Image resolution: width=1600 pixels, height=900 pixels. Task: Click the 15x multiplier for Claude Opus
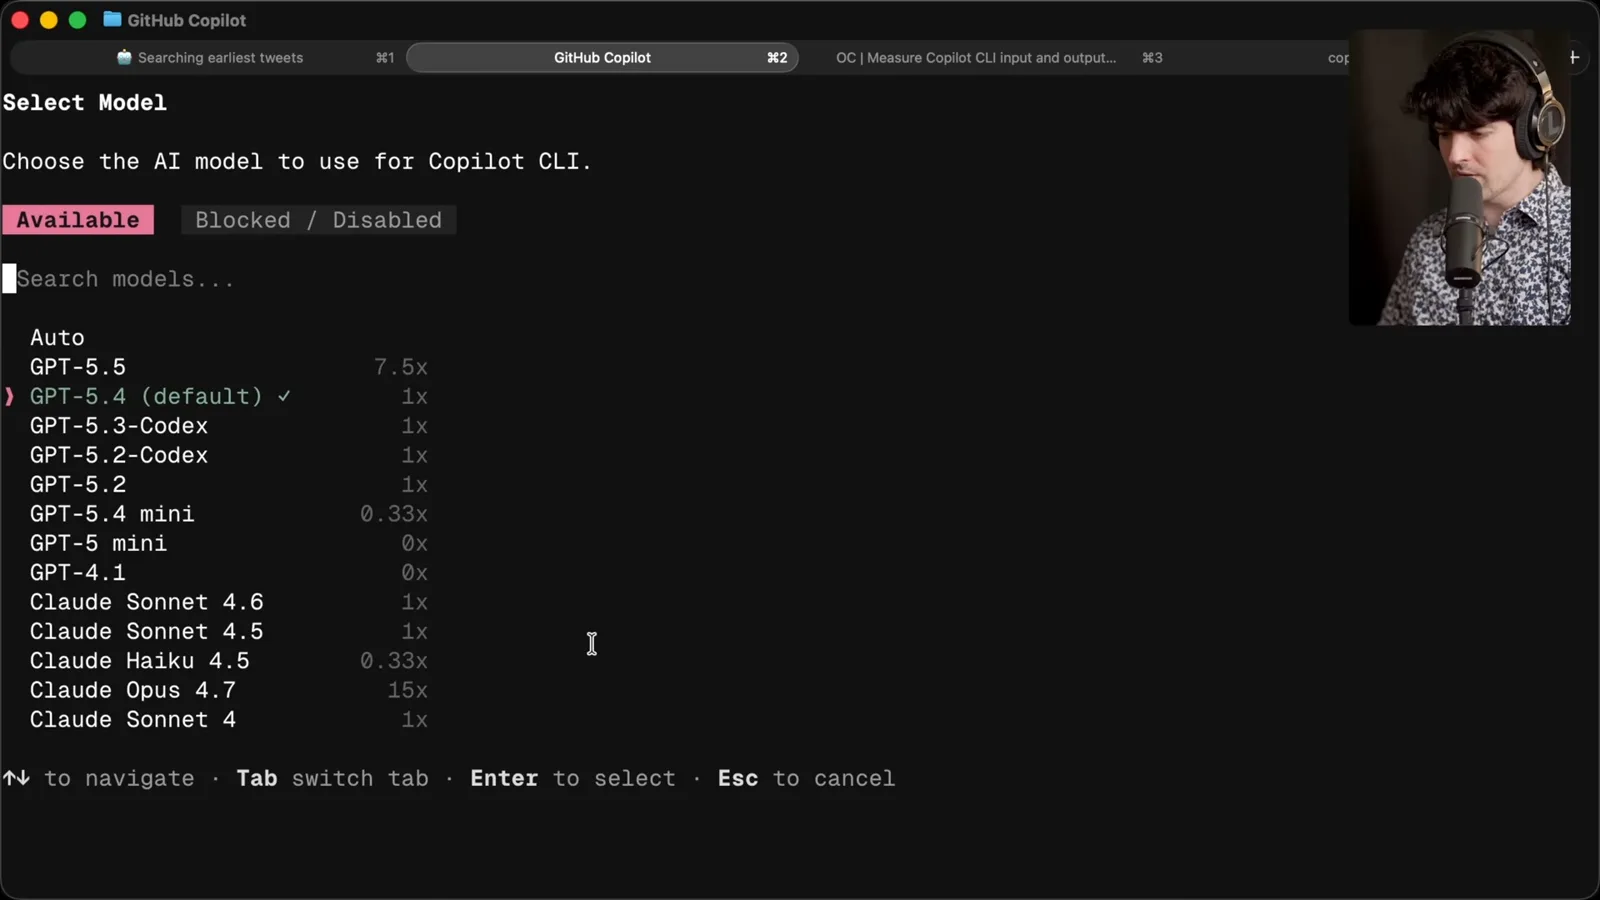pyautogui.click(x=408, y=690)
